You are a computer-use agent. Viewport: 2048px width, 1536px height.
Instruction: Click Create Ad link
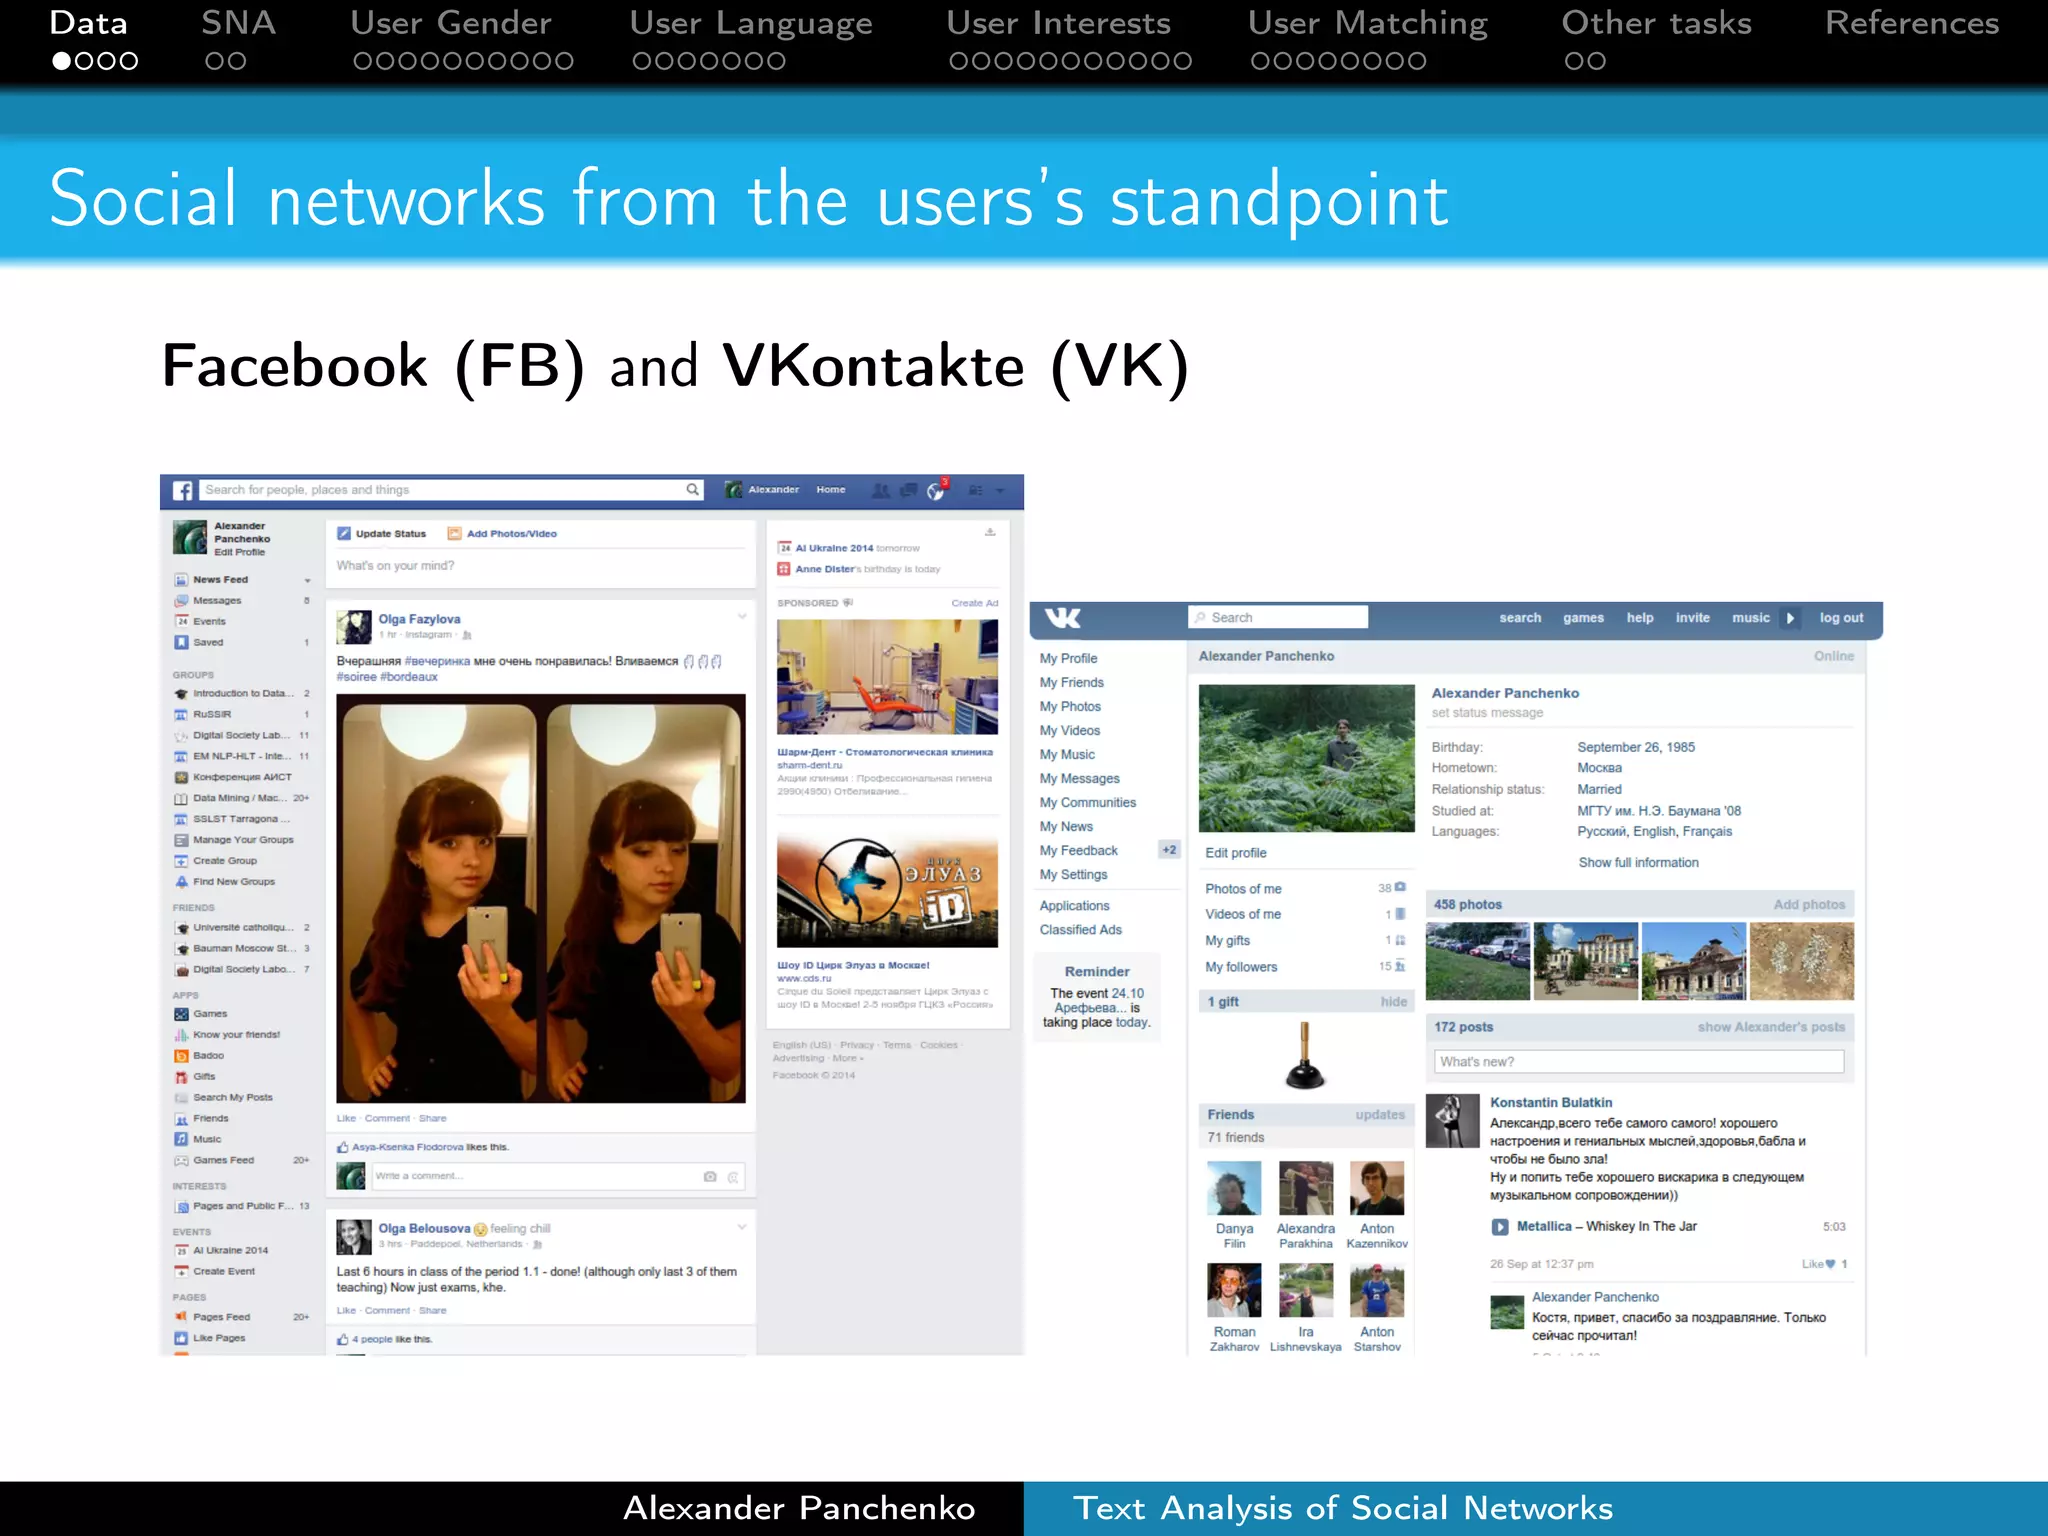(x=975, y=603)
